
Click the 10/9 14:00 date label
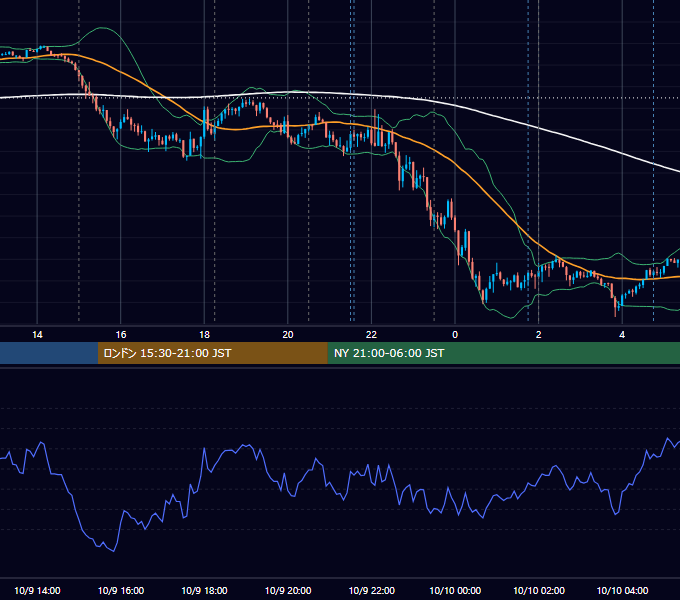(x=37, y=590)
